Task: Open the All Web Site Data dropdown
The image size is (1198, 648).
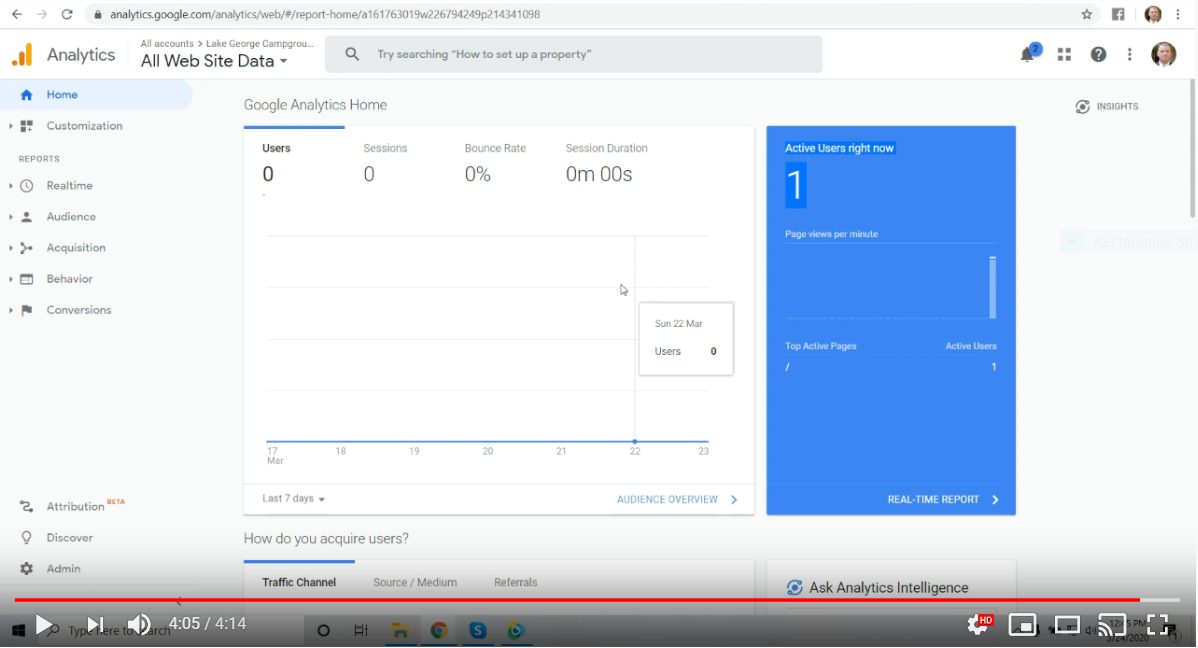Action: pyautogui.click(x=214, y=61)
